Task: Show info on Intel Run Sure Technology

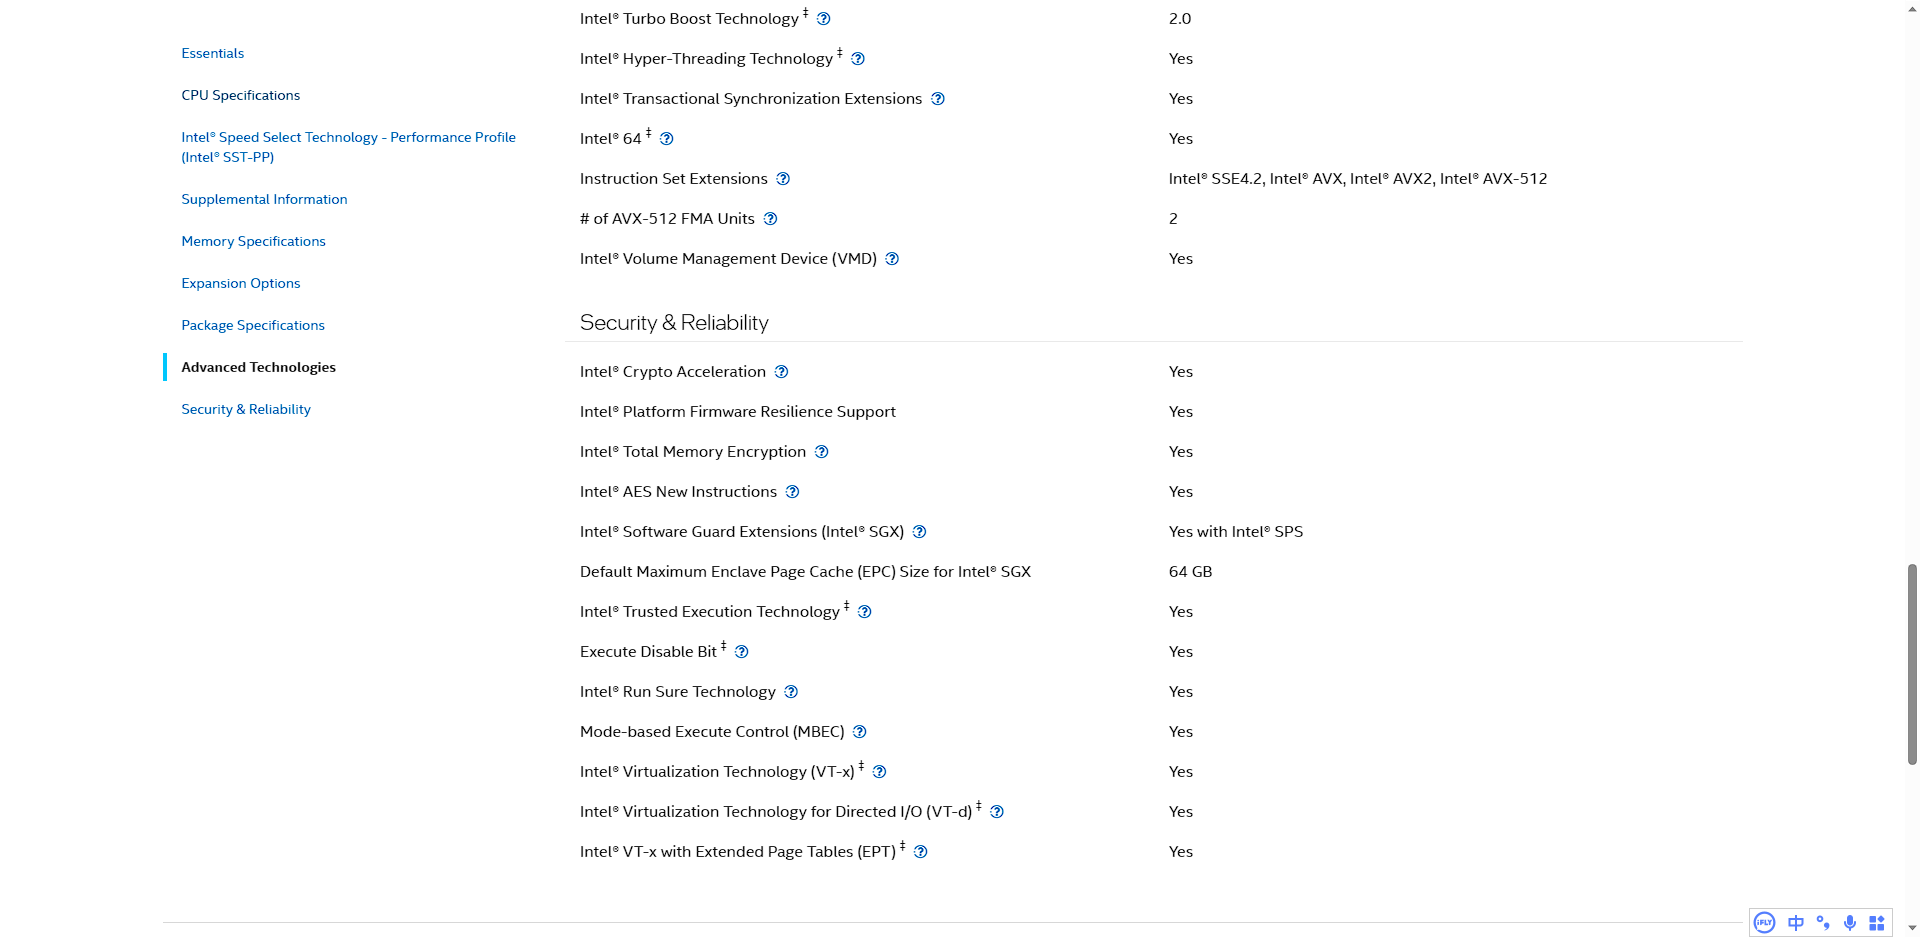Action: coord(791,692)
